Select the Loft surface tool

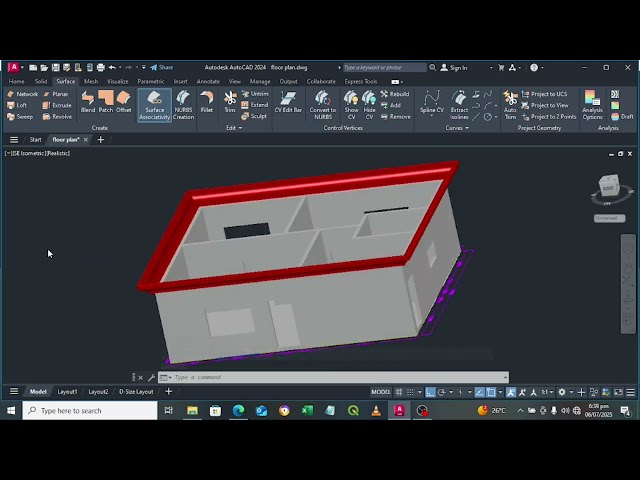pos(17,105)
